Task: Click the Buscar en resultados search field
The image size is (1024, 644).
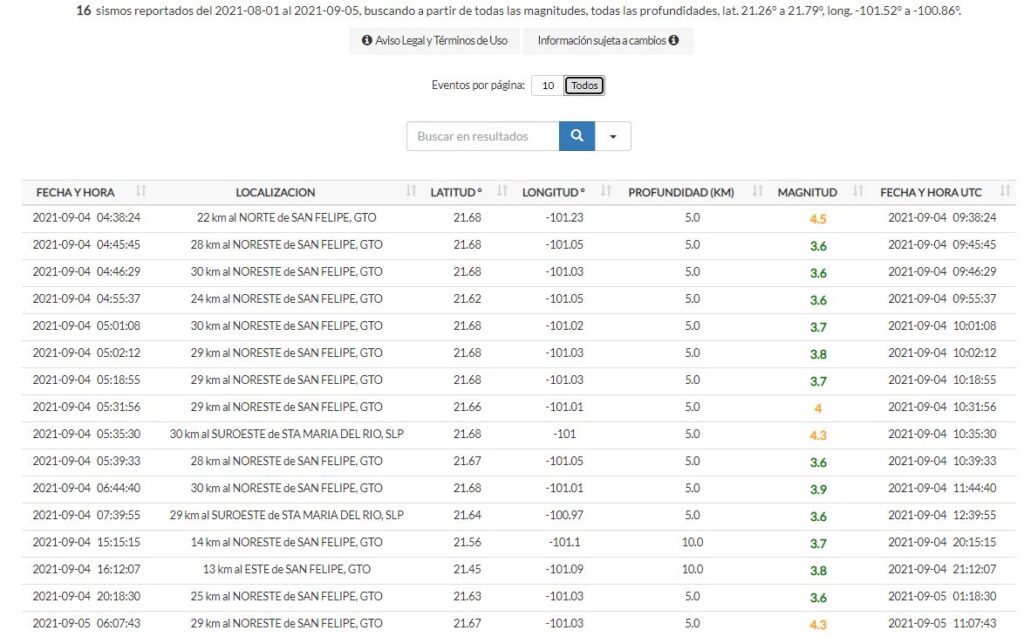Action: [482, 136]
